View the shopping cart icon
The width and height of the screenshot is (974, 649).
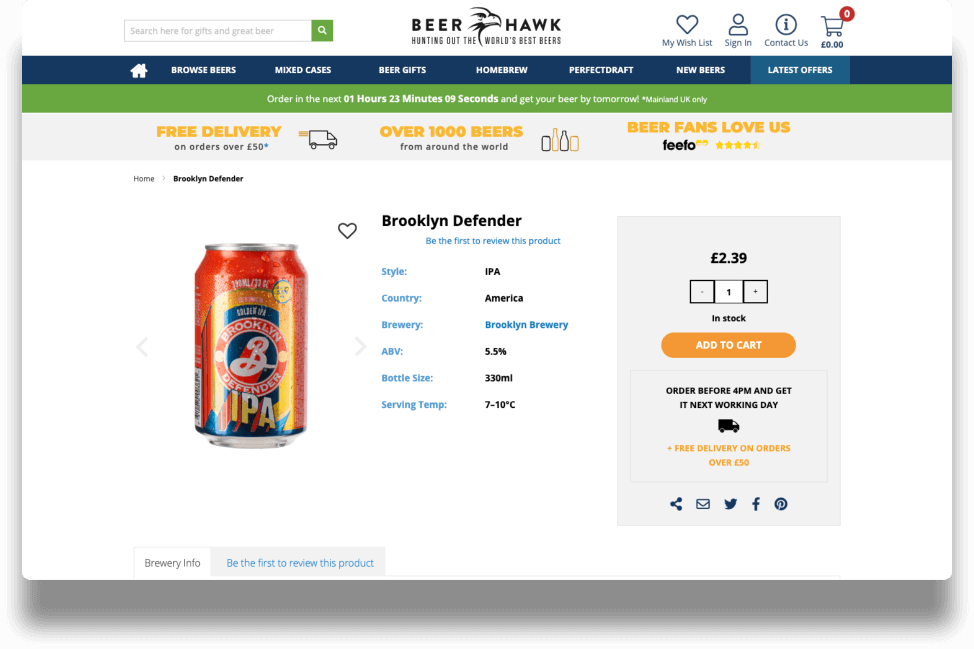[x=832, y=26]
